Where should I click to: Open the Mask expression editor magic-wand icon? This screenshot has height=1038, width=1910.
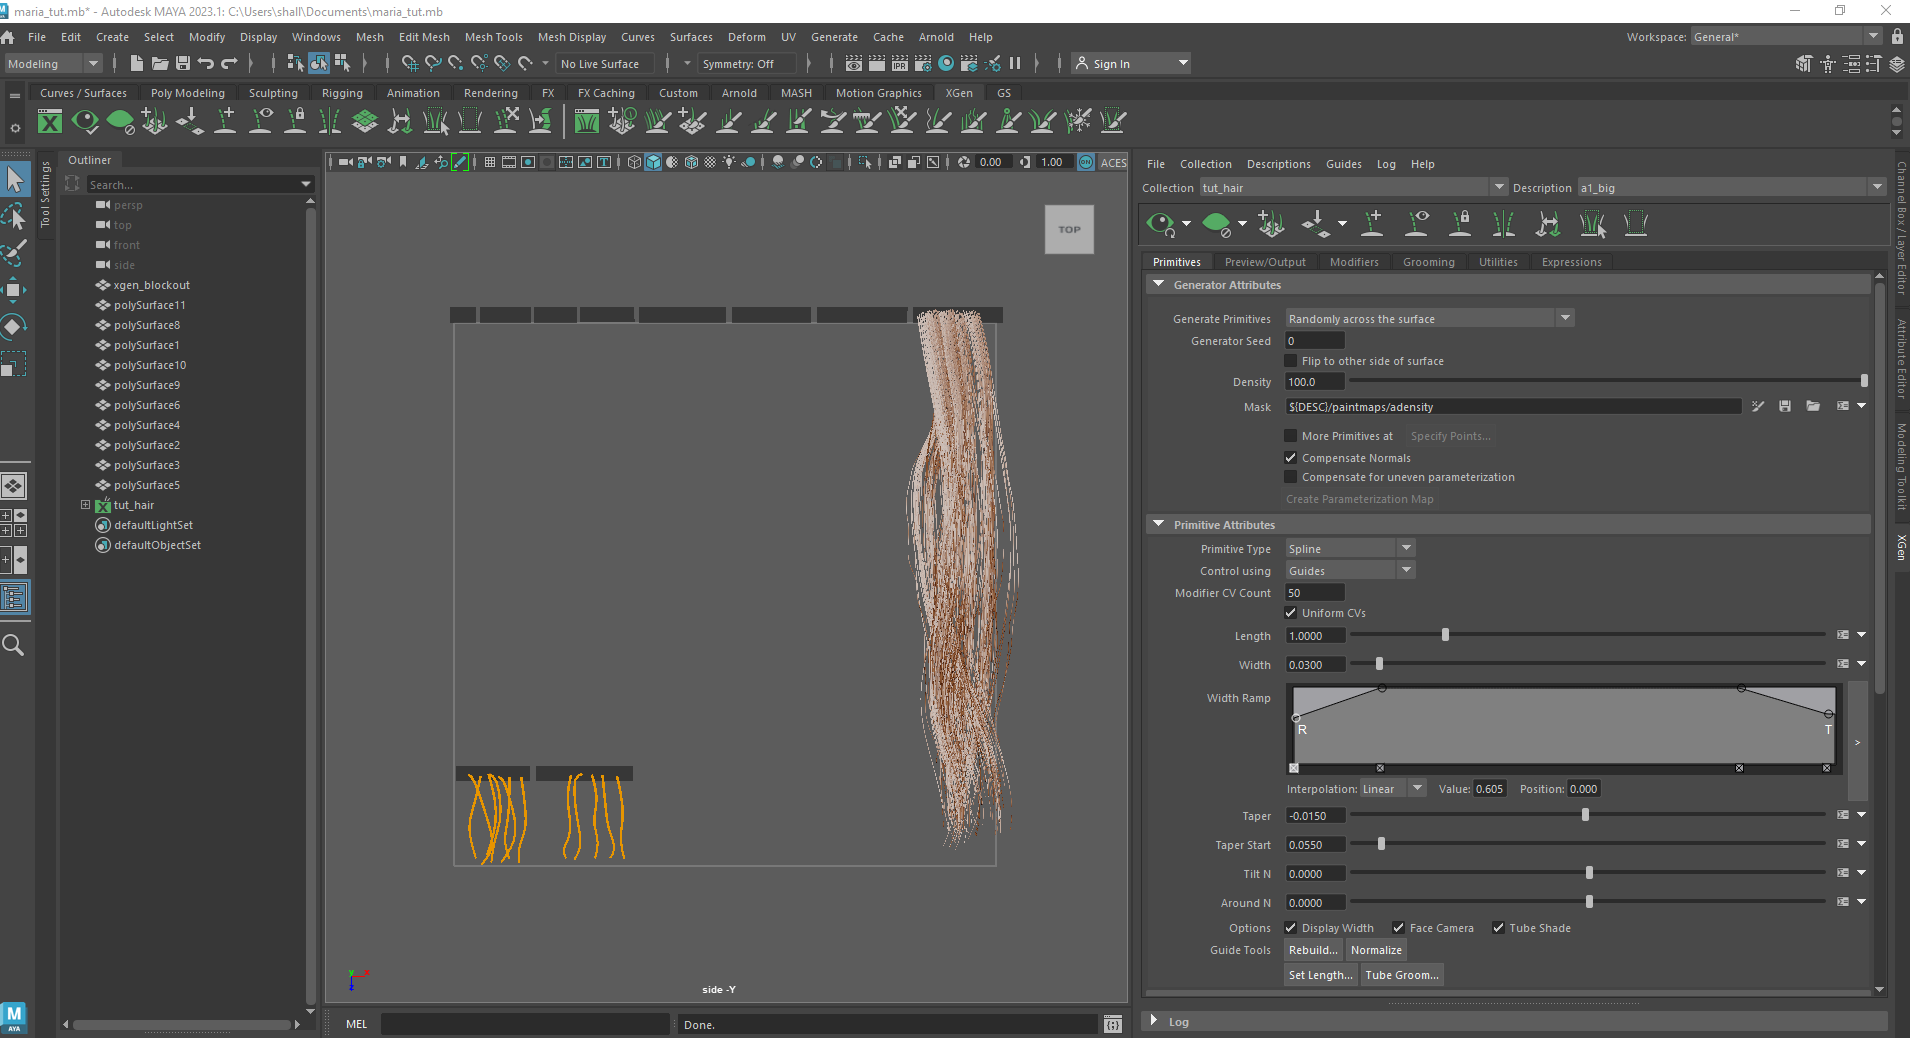pyautogui.click(x=1758, y=406)
